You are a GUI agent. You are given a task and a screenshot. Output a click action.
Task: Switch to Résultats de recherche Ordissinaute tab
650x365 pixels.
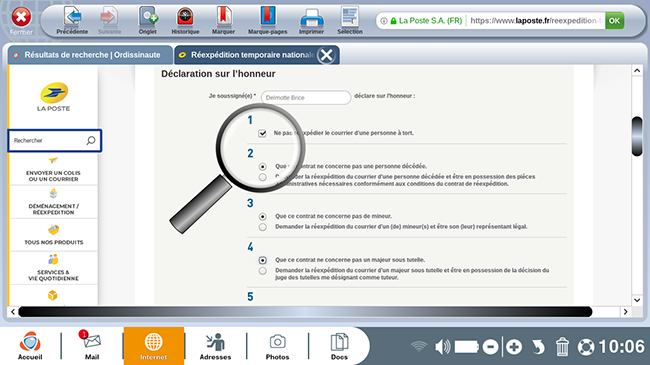point(90,55)
